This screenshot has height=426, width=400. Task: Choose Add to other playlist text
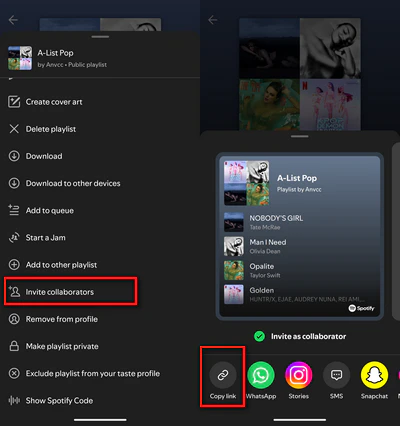click(61, 265)
